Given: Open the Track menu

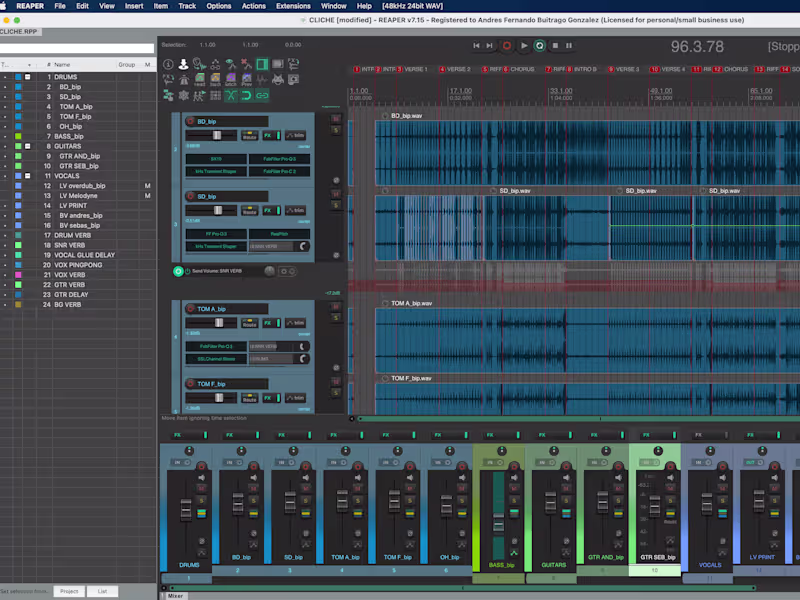Looking at the screenshot, I should (187, 6).
